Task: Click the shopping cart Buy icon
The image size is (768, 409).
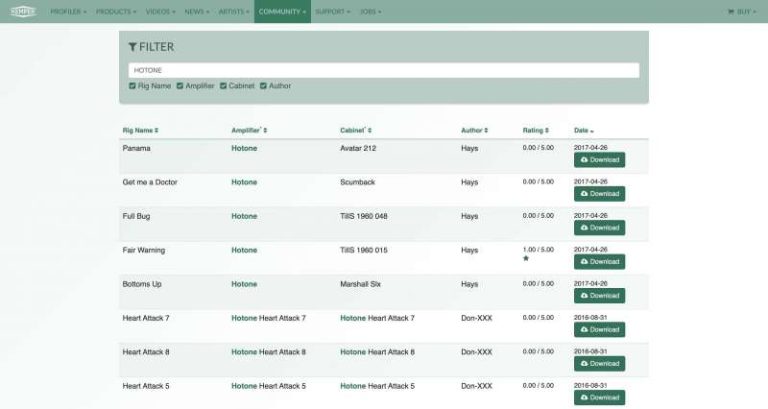Action: [731, 12]
